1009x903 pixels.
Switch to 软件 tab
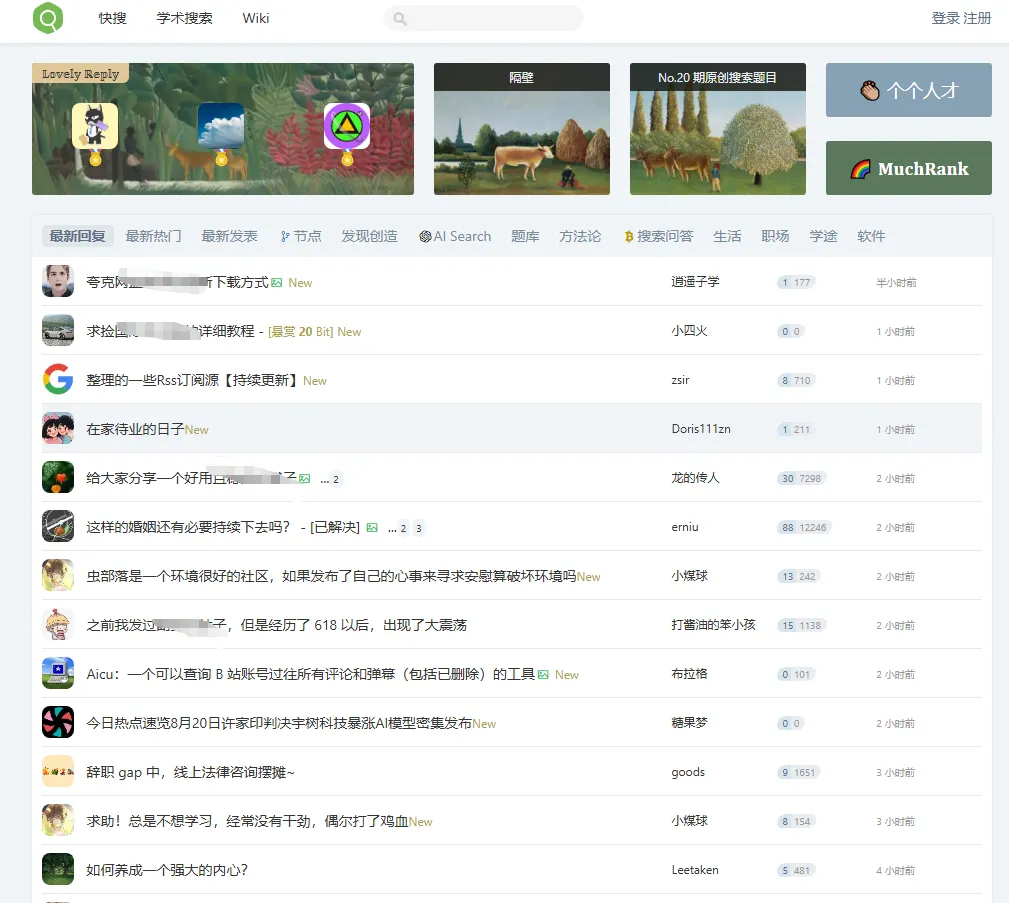click(x=871, y=236)
